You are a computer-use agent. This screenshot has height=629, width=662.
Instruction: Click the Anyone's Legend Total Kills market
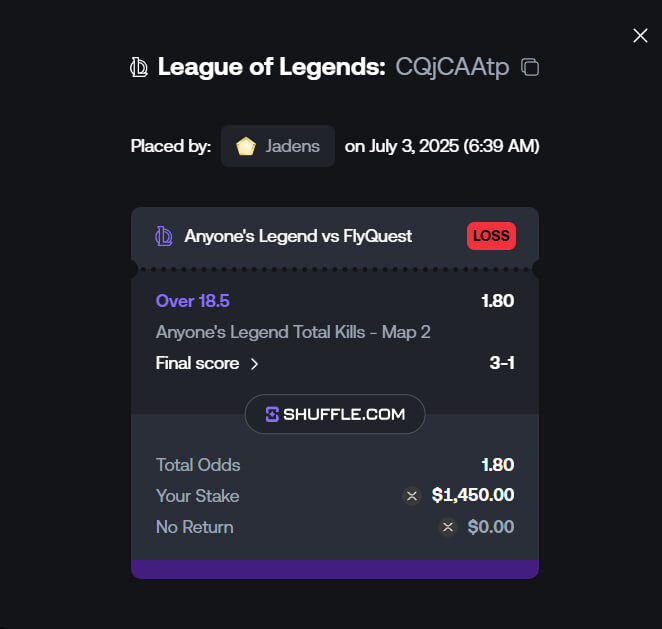click(x=293, y=332)
